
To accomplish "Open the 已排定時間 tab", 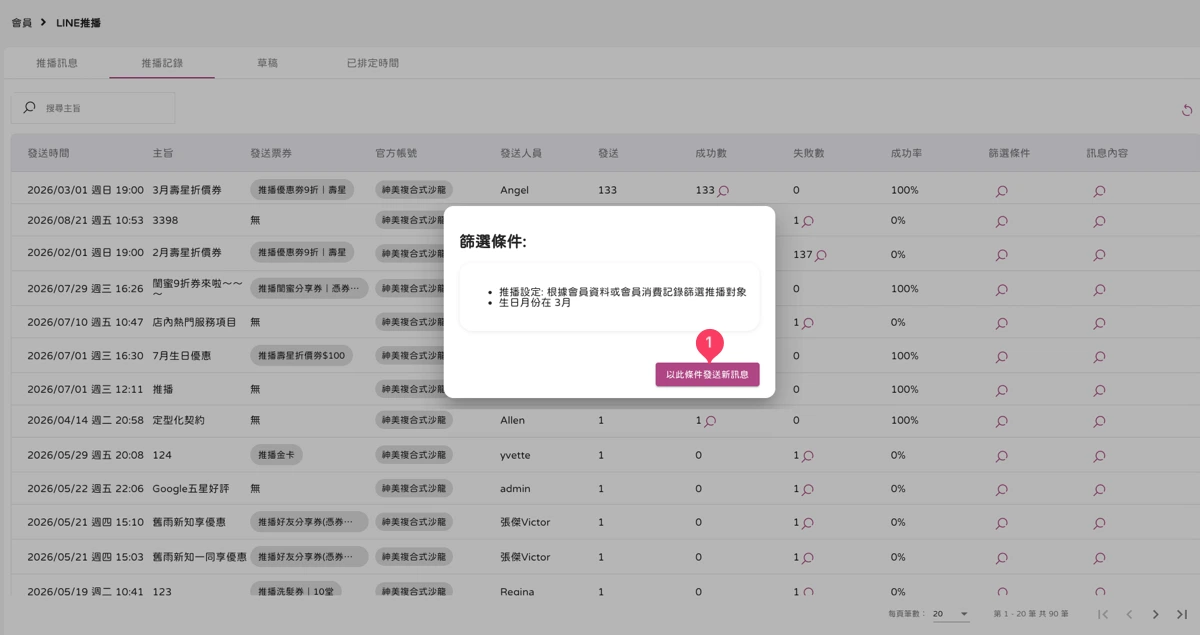I will (x=372, y=63).
